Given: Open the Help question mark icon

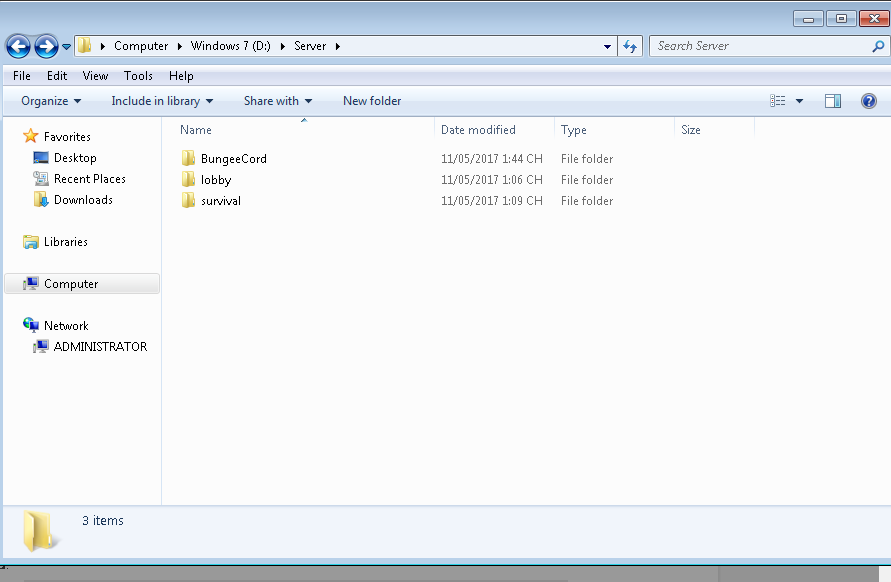Looking at the screenshot, I should coord(868,101).
